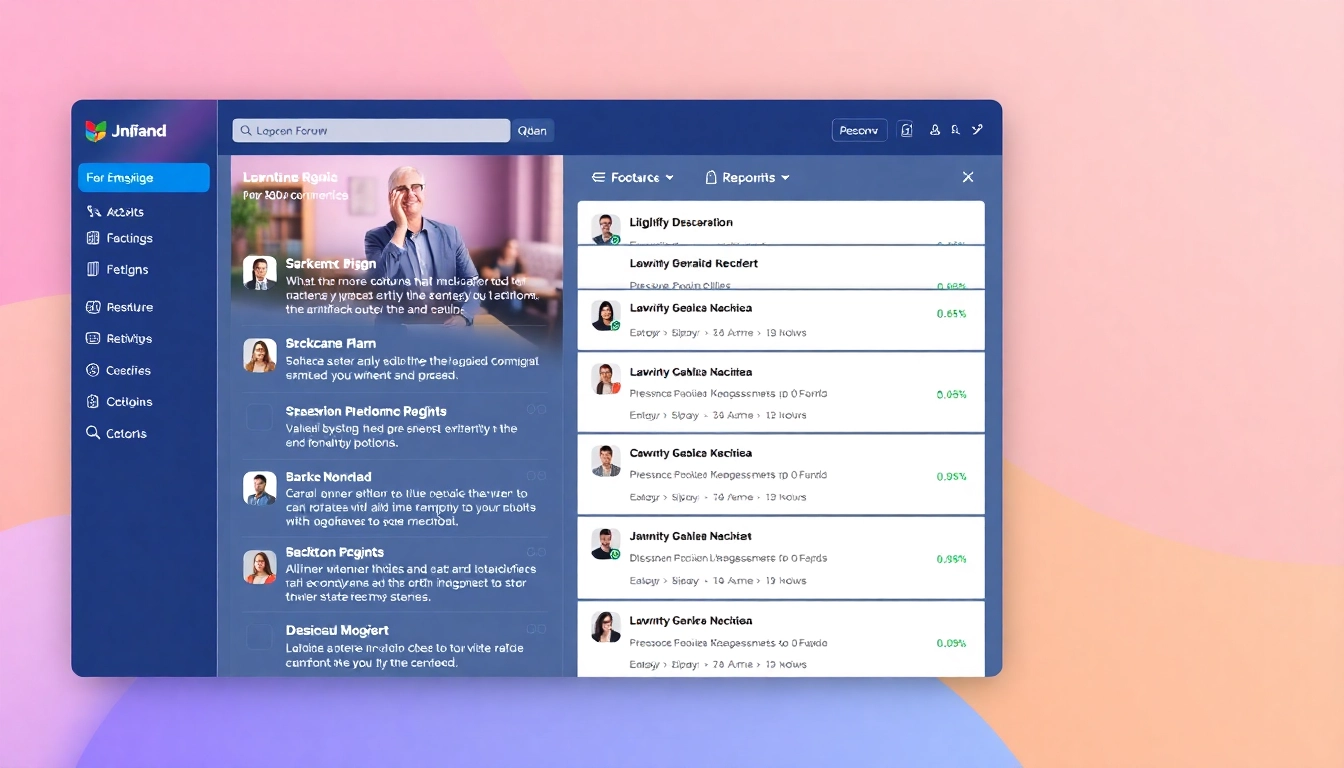This screenshot has width=1344, height=768.
Task: Open the Fetigns sidebar icon
Action: 93,269
